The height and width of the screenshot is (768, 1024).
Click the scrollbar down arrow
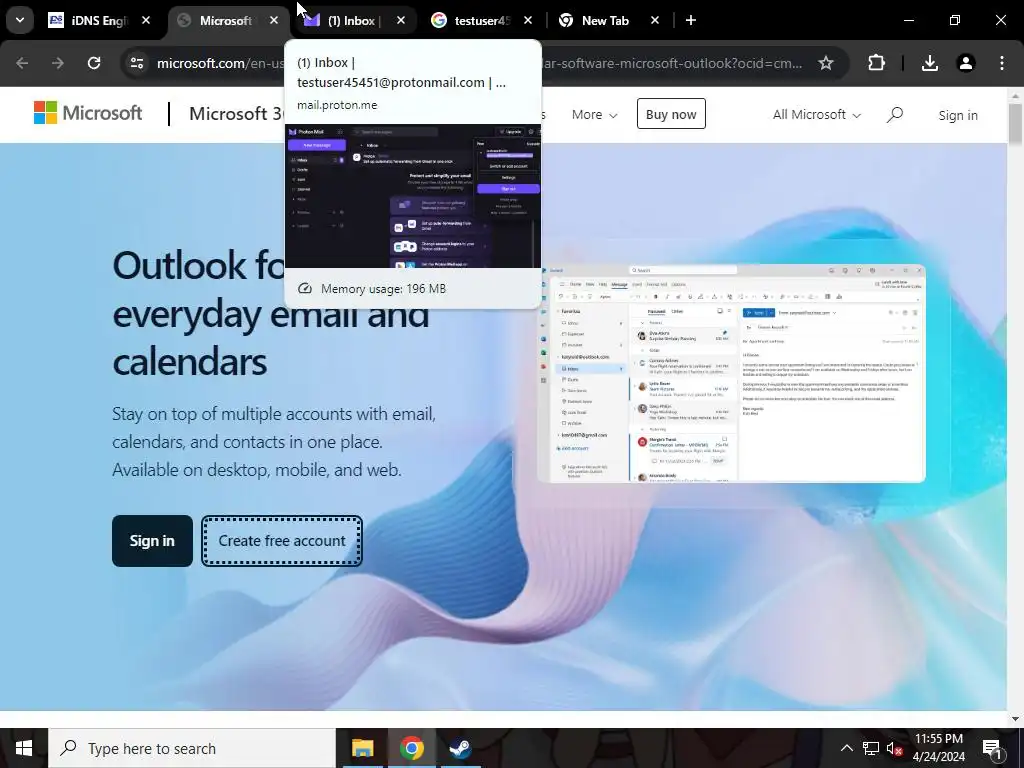(x=1015, y=719)
